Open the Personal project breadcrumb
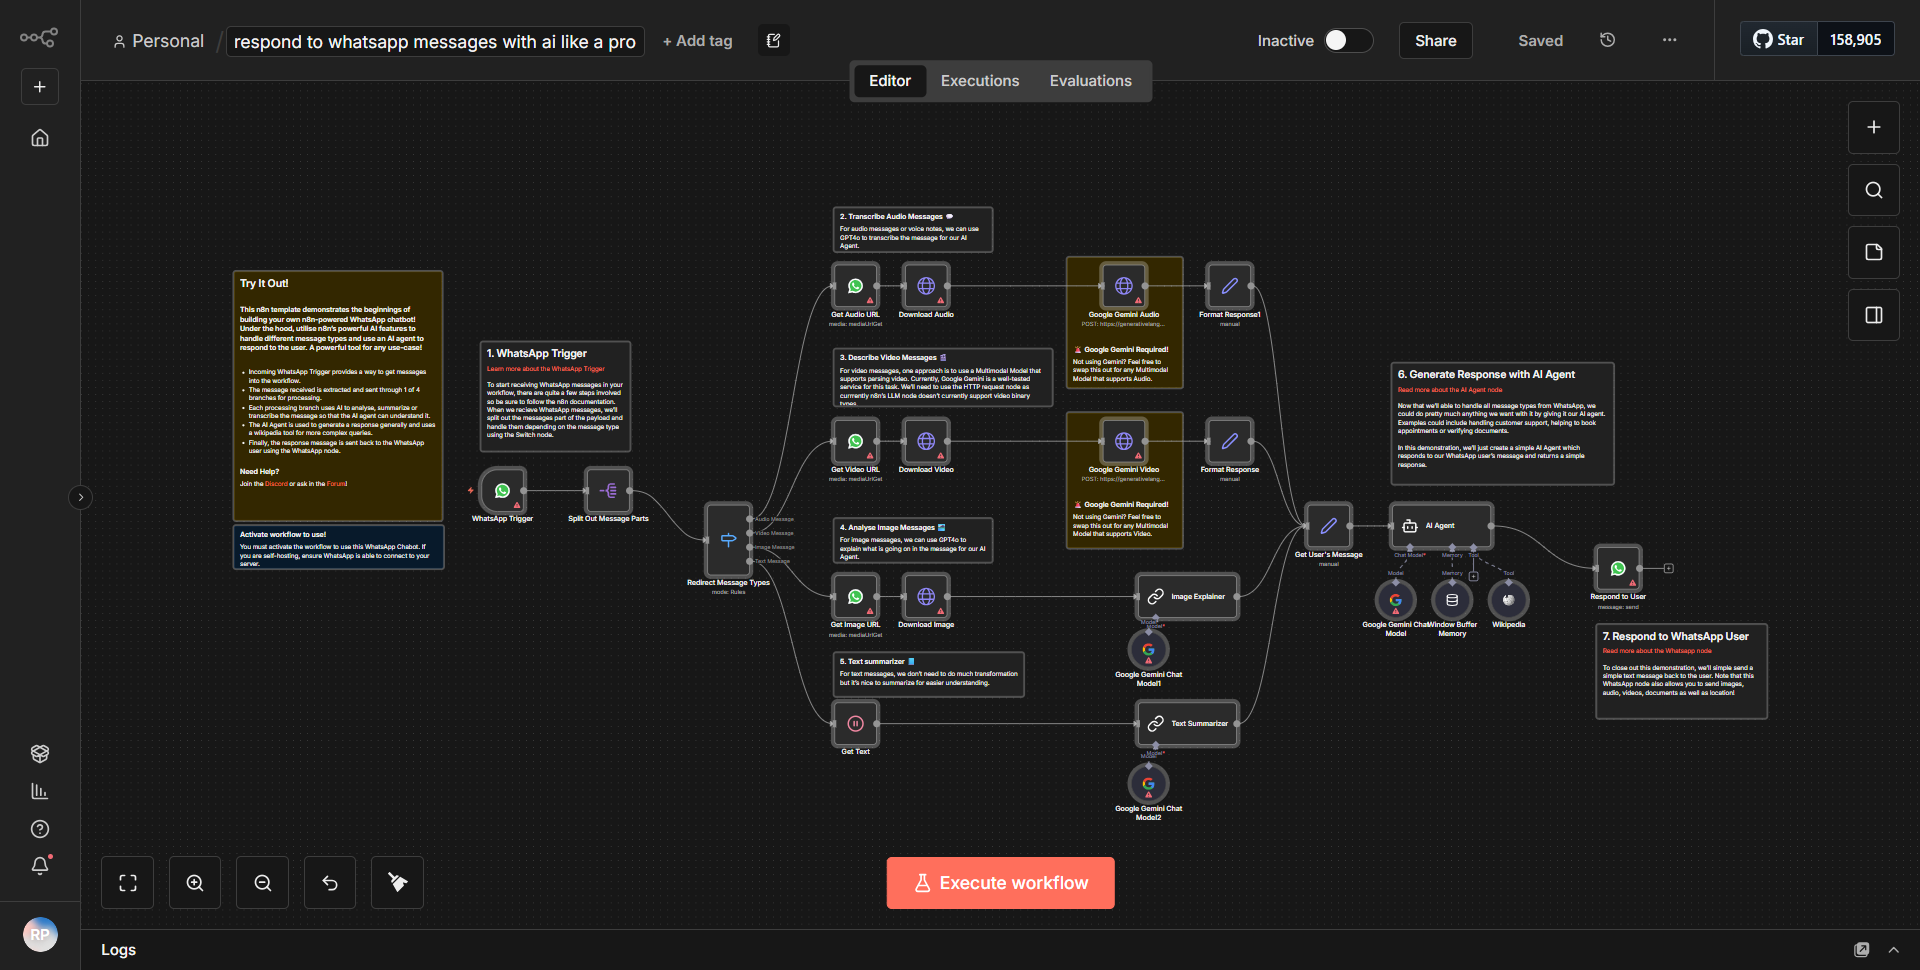 tap(158, 41)
